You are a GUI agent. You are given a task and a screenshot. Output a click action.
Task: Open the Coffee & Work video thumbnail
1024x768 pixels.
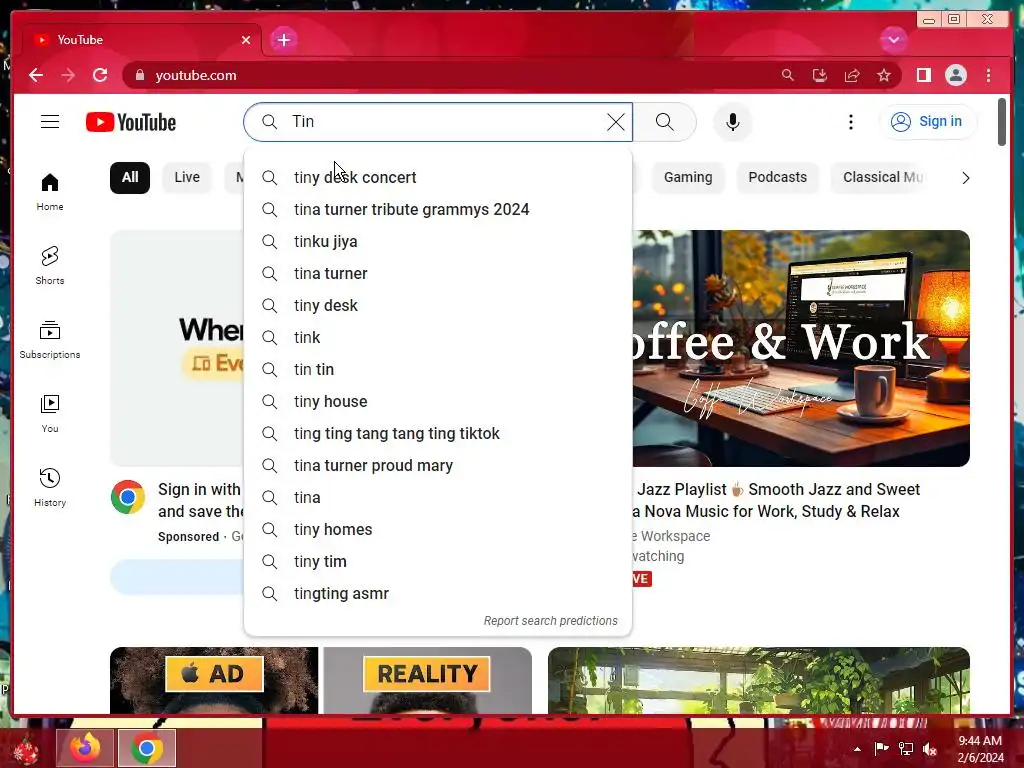click(x=801, y=348)
